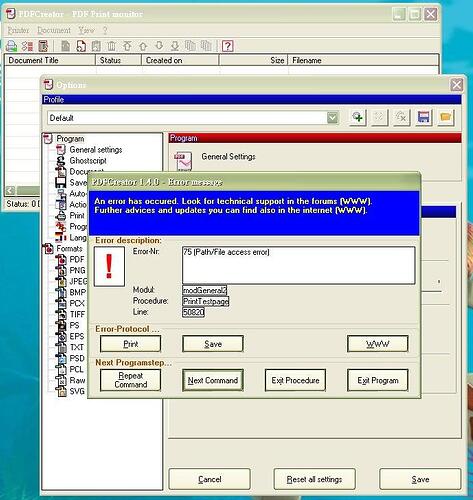Click the WWW button in error dialog
The width and height of the screenshot is (473, 500).
(x=378, y=344)
